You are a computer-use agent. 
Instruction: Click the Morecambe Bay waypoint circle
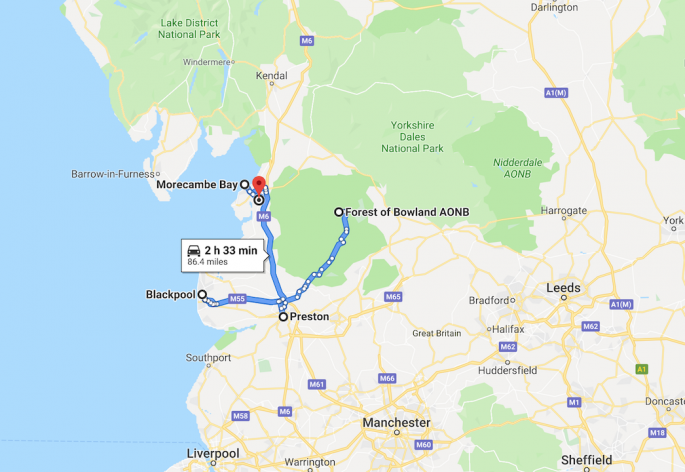(245, 184)
